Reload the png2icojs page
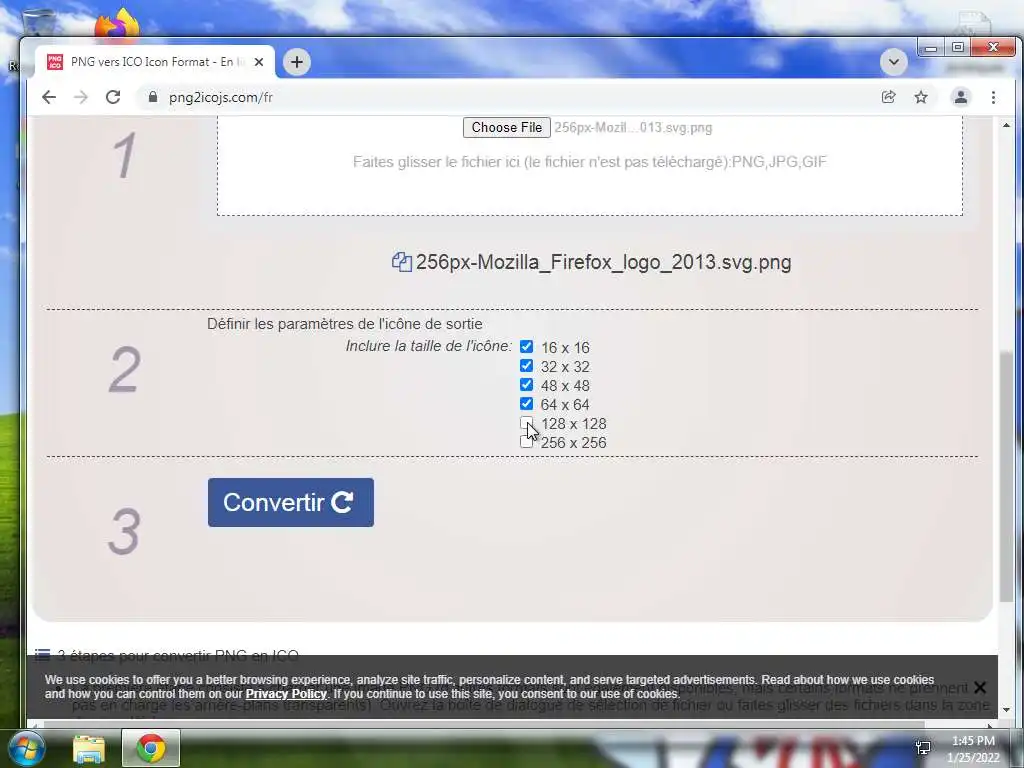The image size is (1024, 768). [113, 97]
